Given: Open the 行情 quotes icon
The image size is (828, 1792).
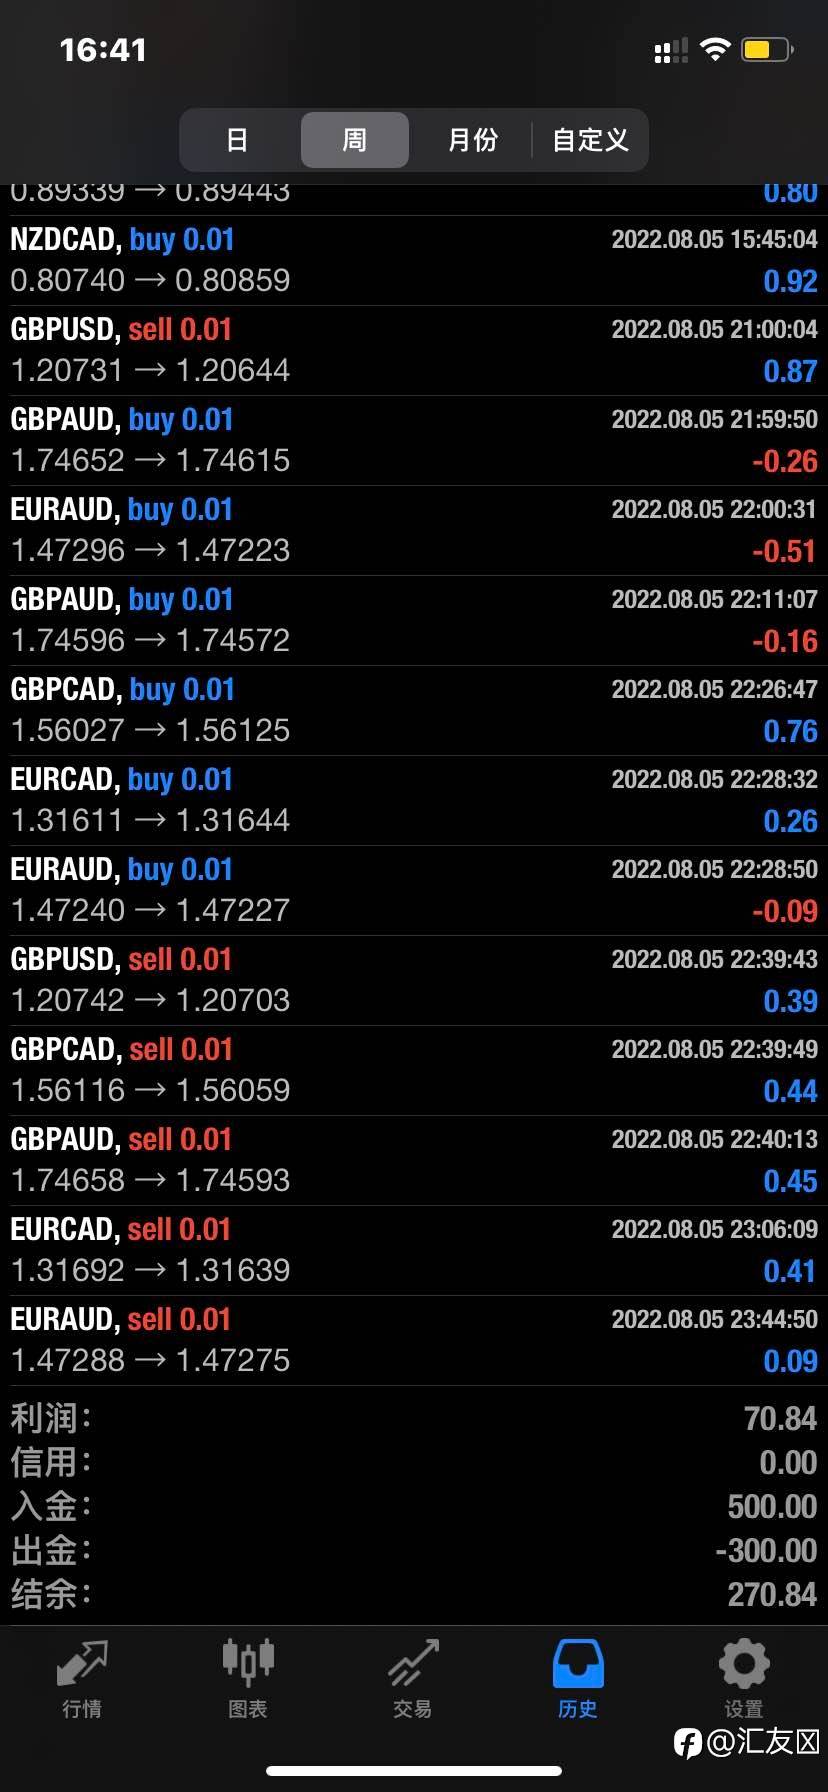Looking at the screenshot, I should 82,1664.
